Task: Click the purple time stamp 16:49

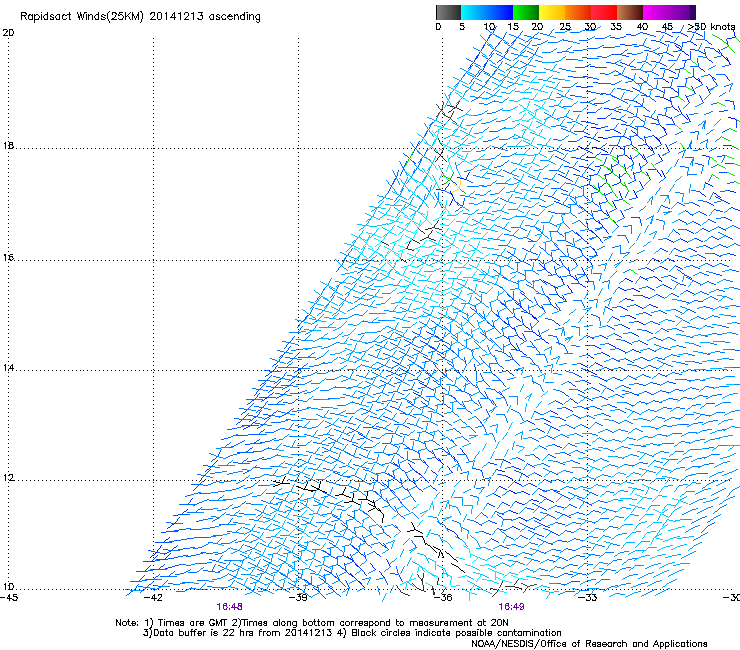Action: click(511, 607)
